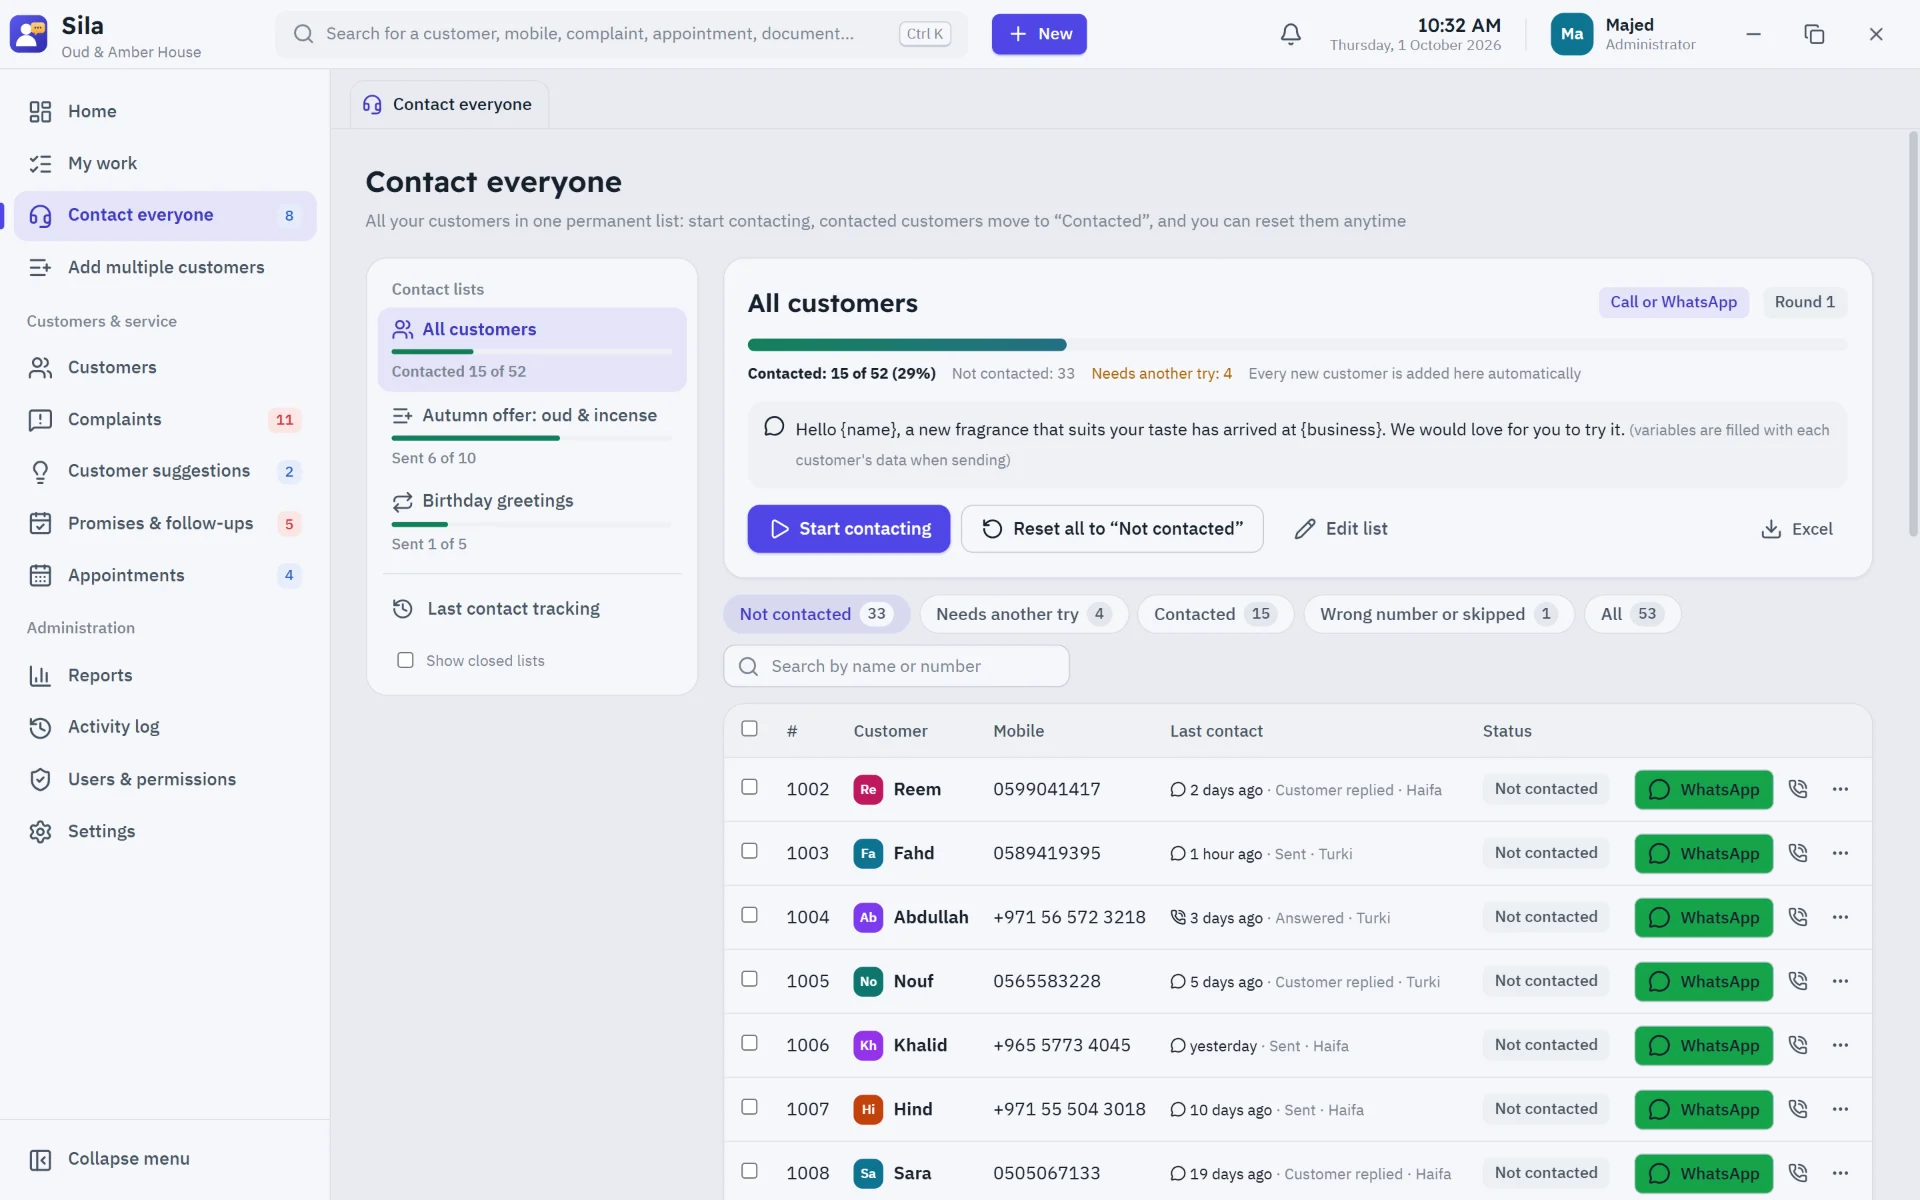The height and width of the screenshot is (1200, 1920).
Task: Tick the checkbox for customer 1008 Sara
Action: tap(749, 1171)
